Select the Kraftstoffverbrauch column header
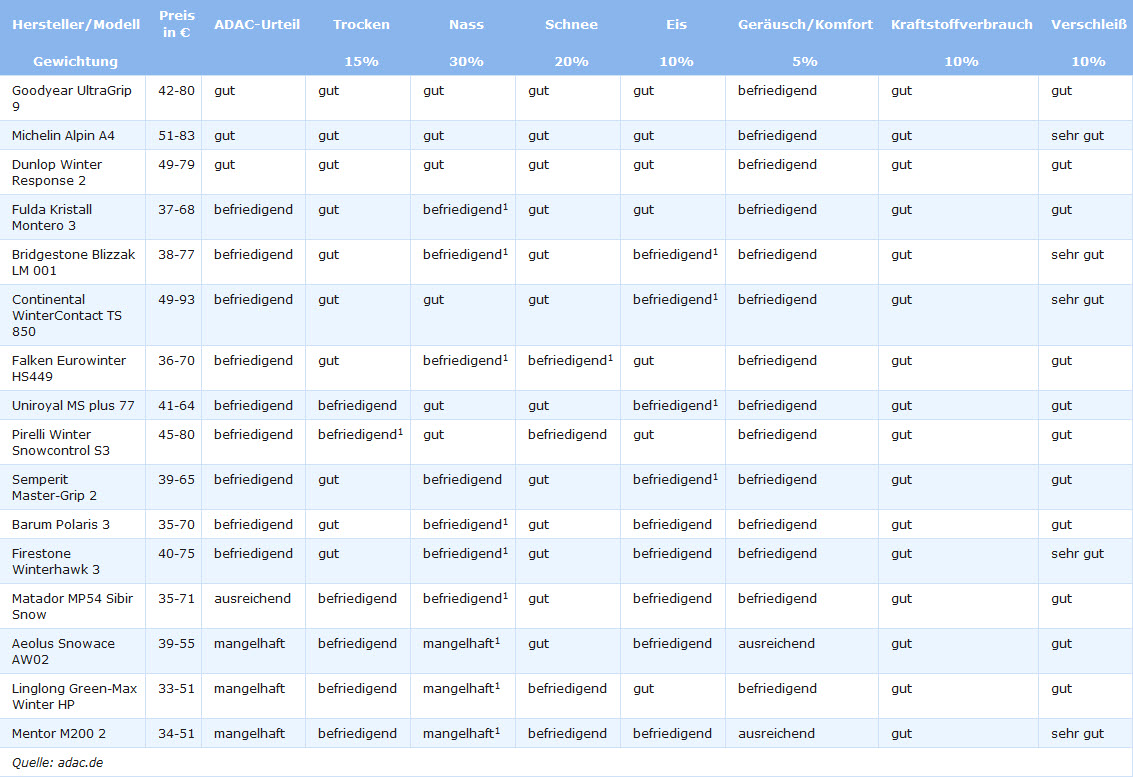Viewport: 1133px width, 777px height. [x=961, y=24]
